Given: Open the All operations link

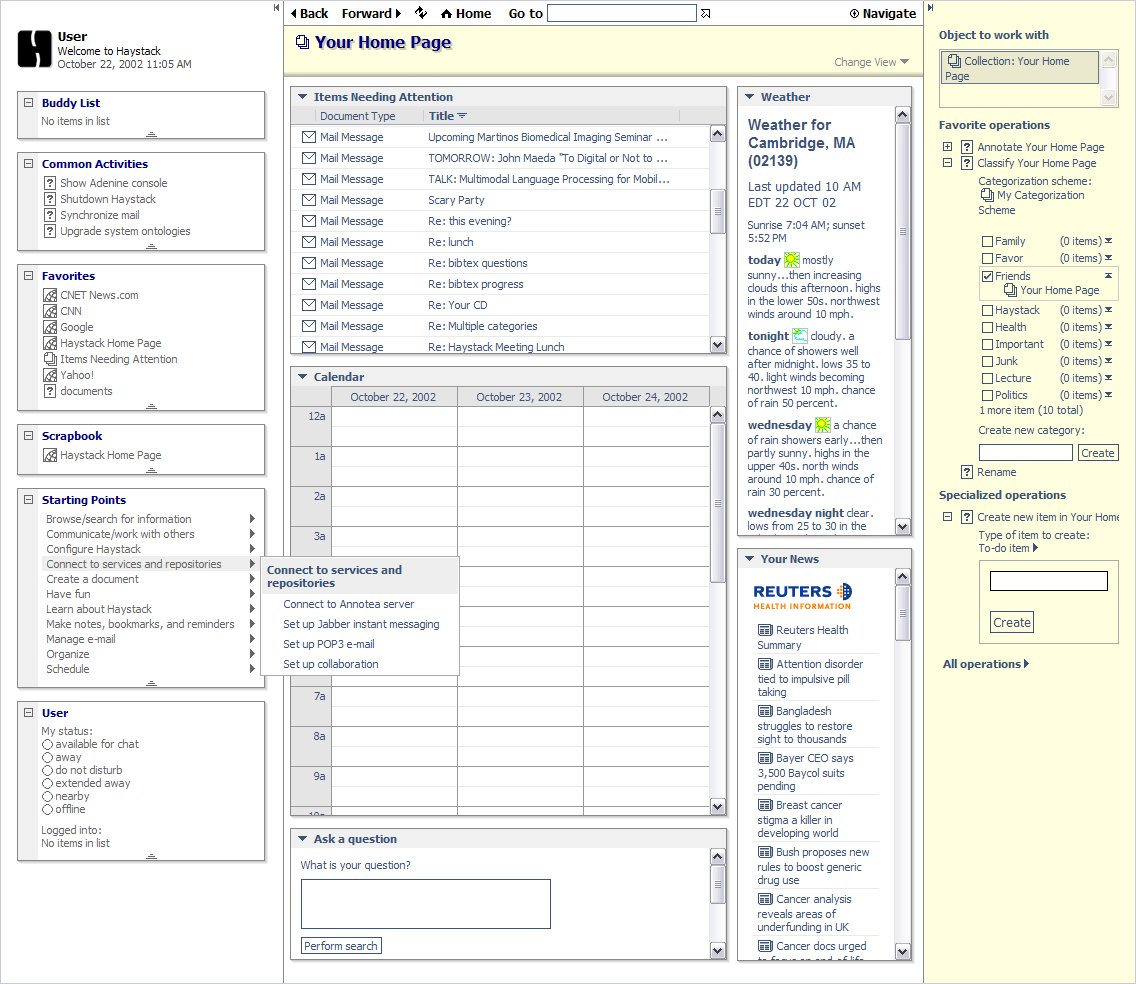Looking at the screenshot, I should [x=985, y=664].
